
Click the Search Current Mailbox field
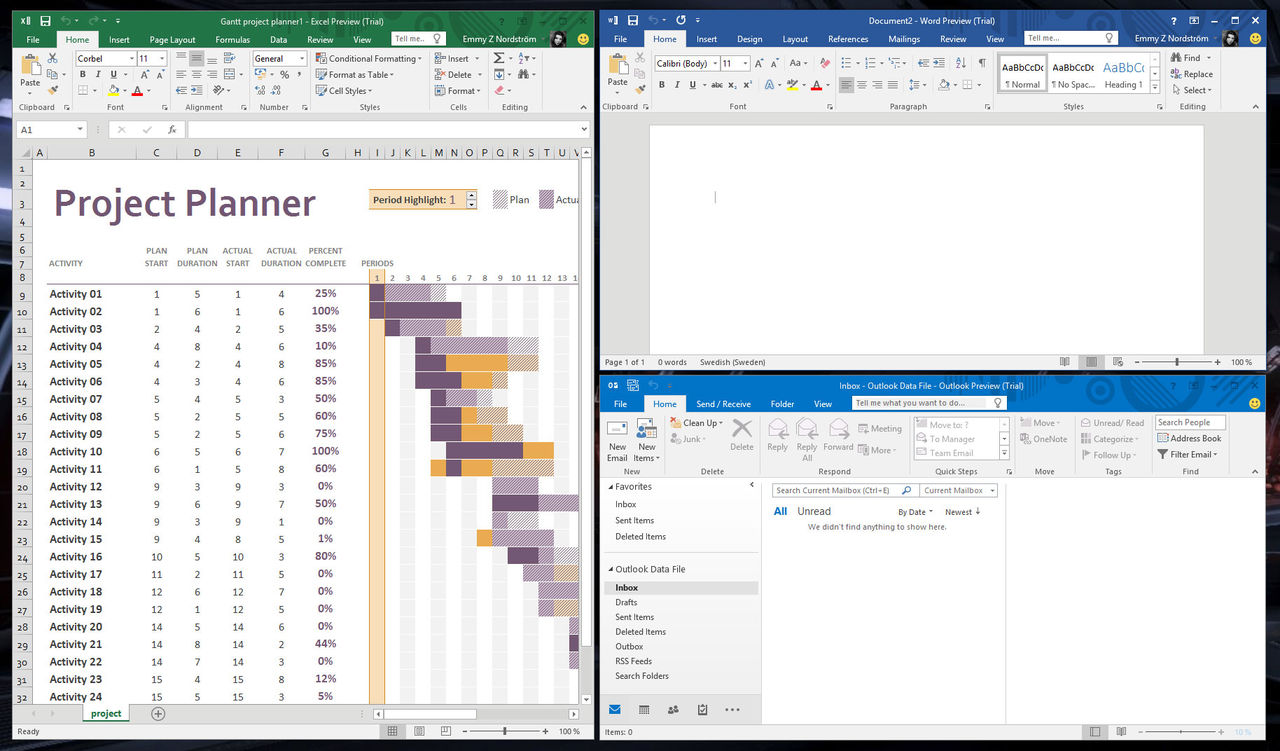(x=836, y=491)
